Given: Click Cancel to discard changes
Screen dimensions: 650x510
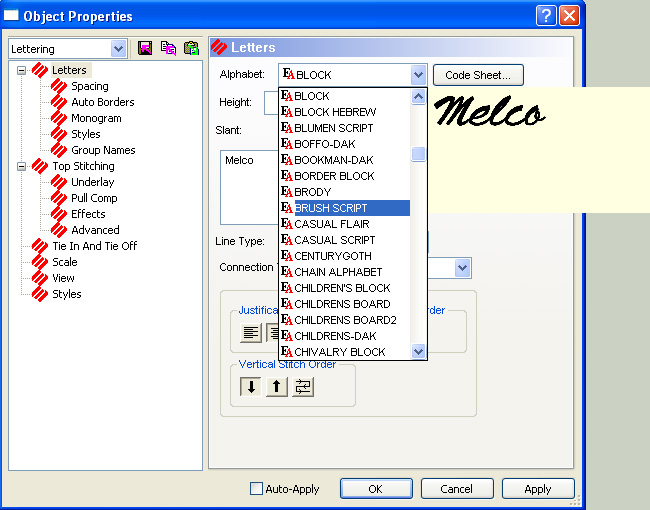Looking at the screenshot, I should pyautogui.click(x=457, y=489).
